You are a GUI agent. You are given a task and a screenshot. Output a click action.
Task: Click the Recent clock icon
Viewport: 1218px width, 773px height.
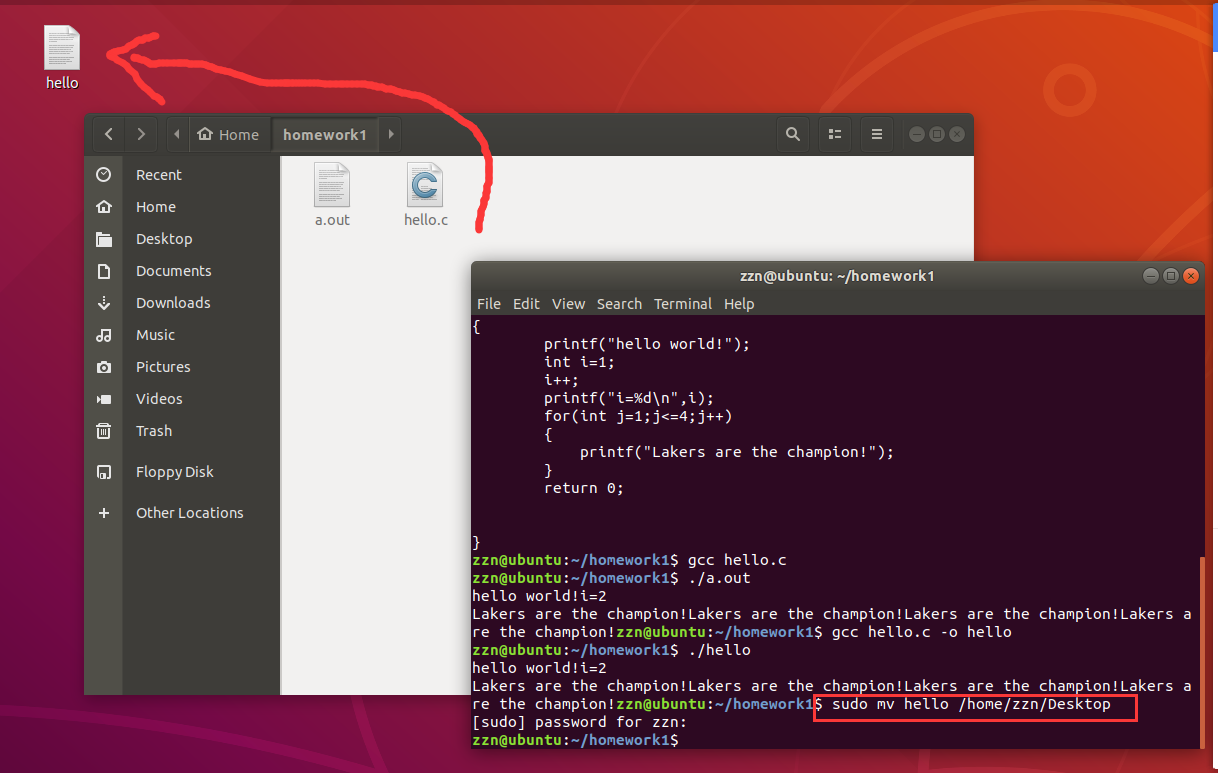click(104, 175)
